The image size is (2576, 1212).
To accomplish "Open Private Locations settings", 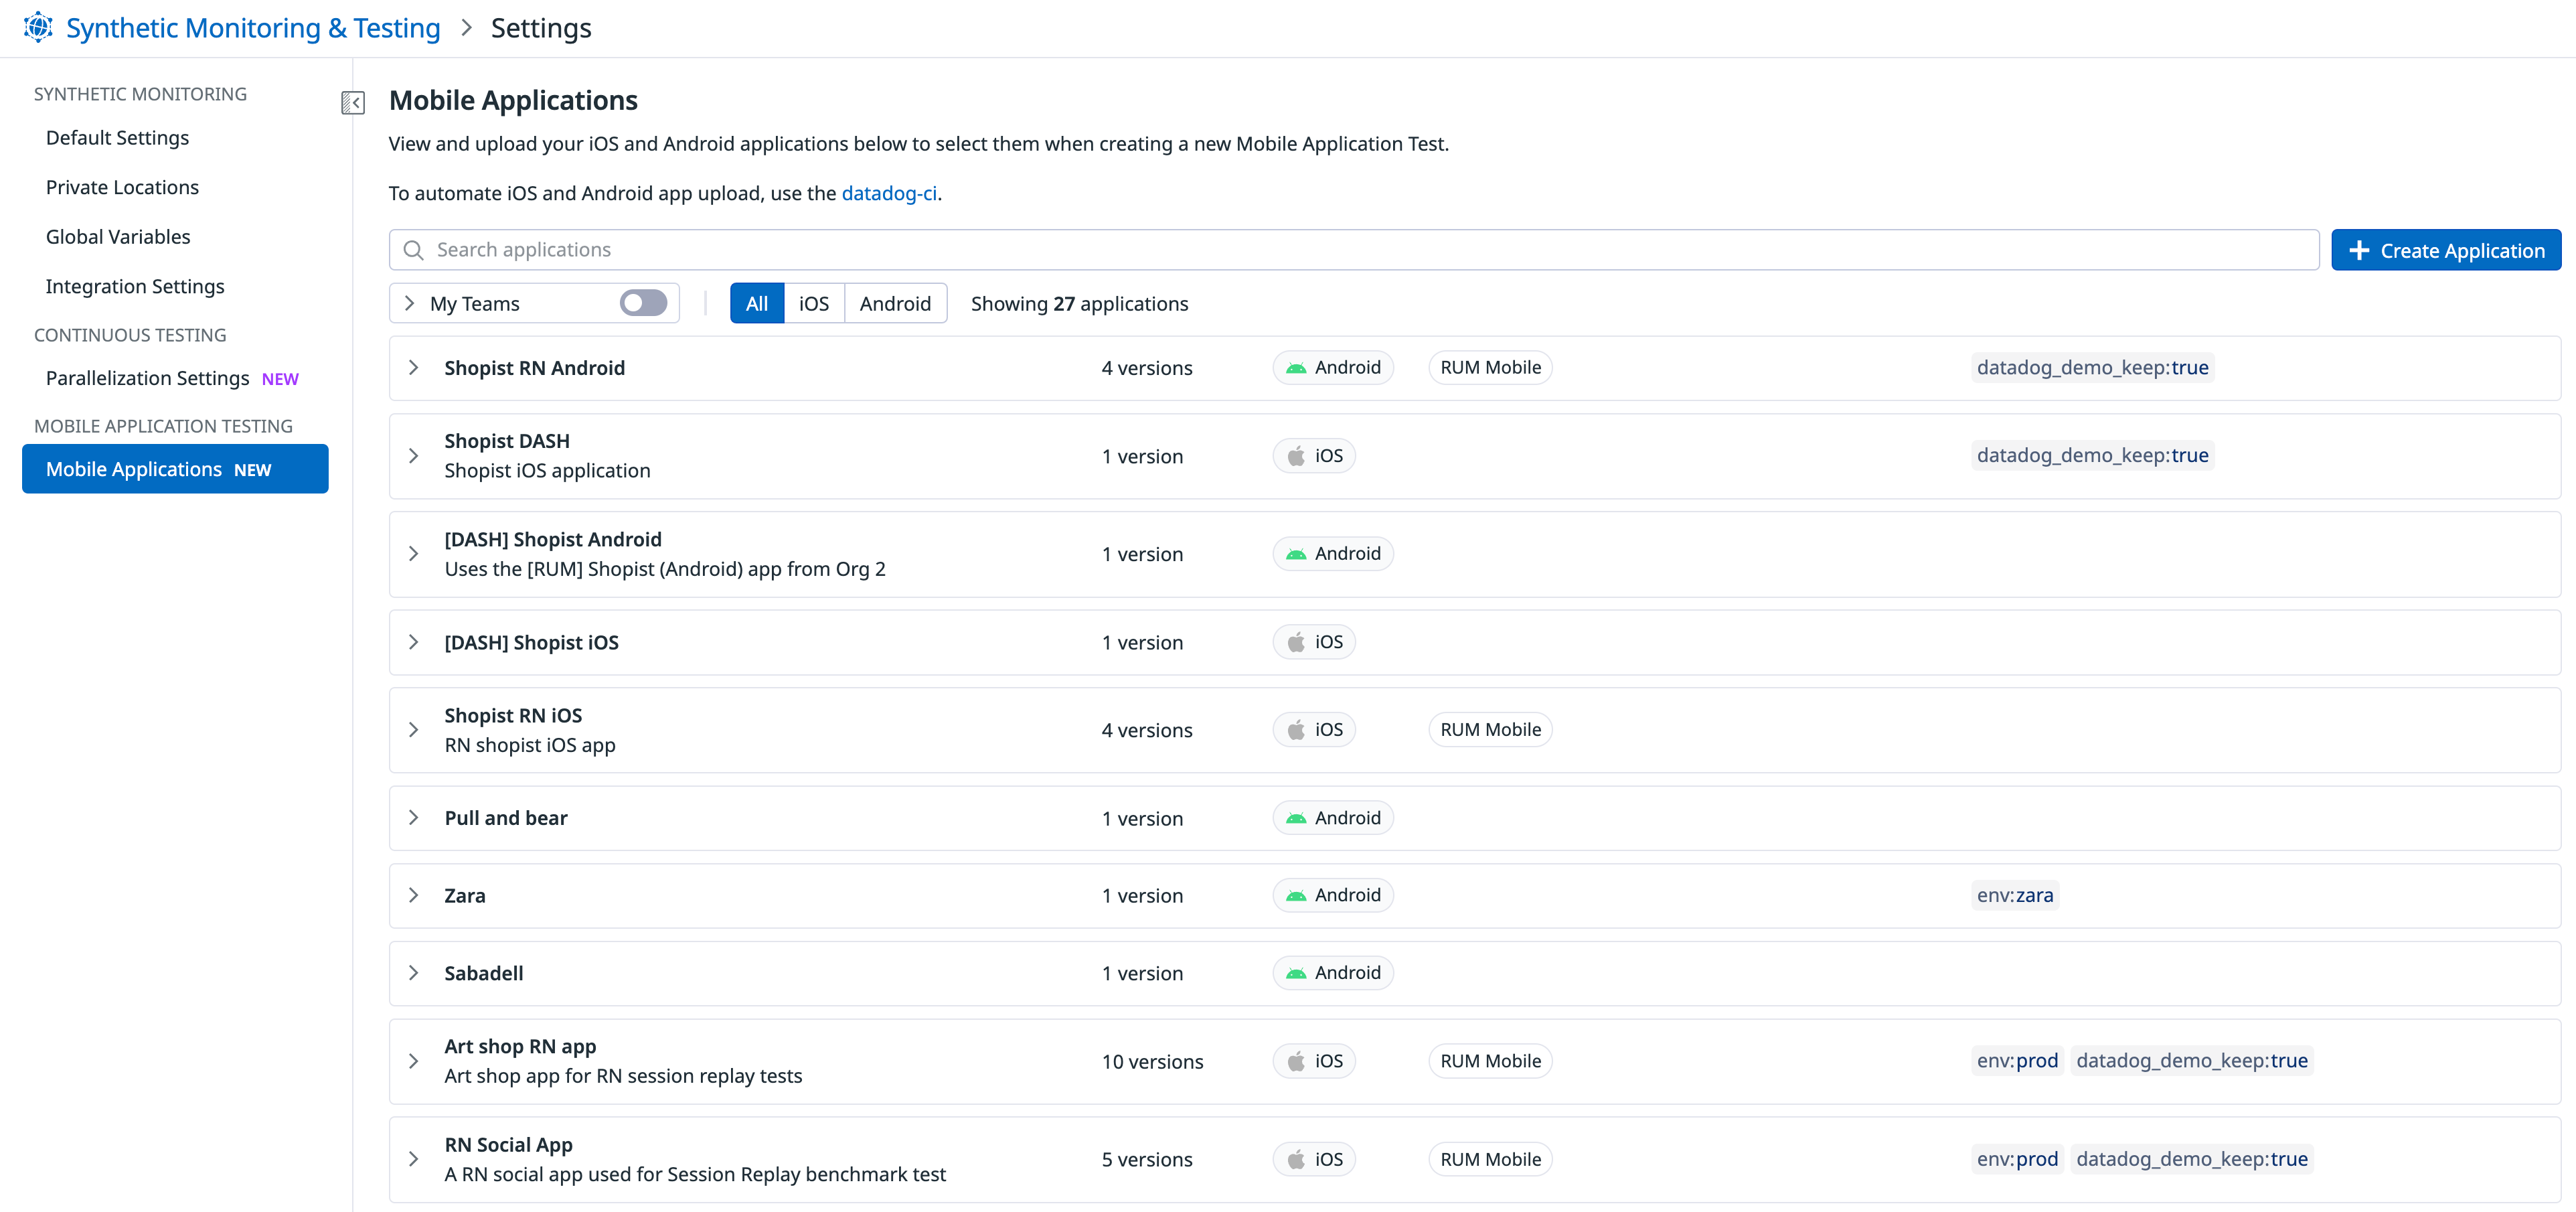I will point(122,187).
